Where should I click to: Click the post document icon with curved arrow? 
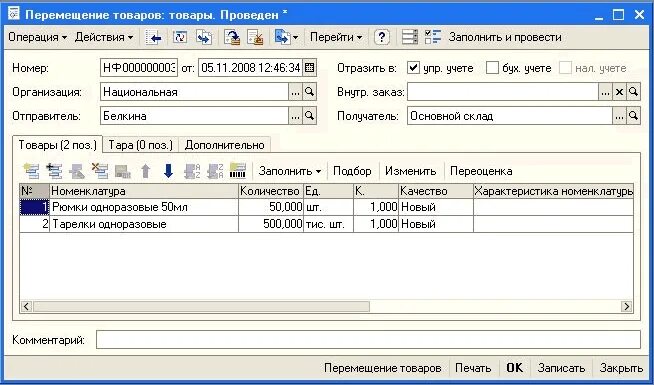[x=232, y=38]
